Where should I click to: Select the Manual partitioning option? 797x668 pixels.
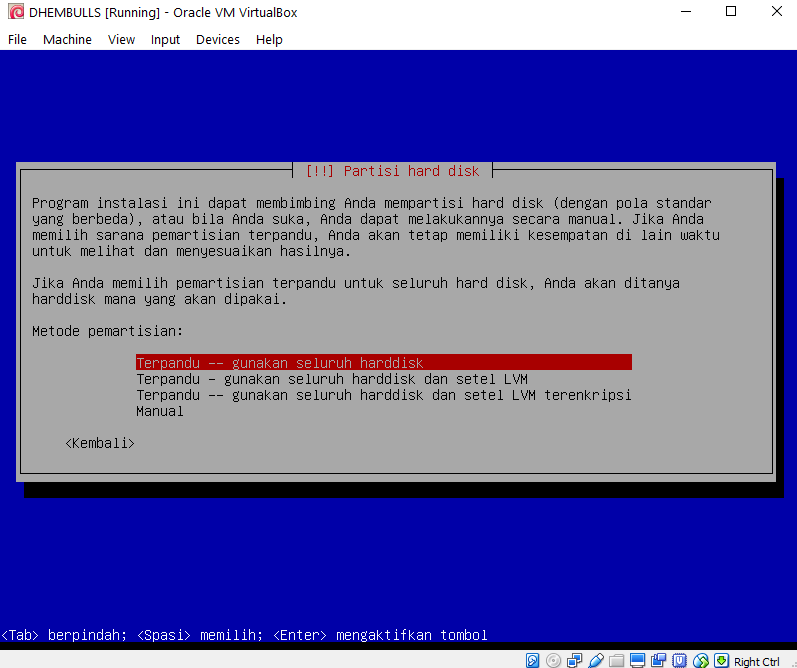click(x=160, y=411)
